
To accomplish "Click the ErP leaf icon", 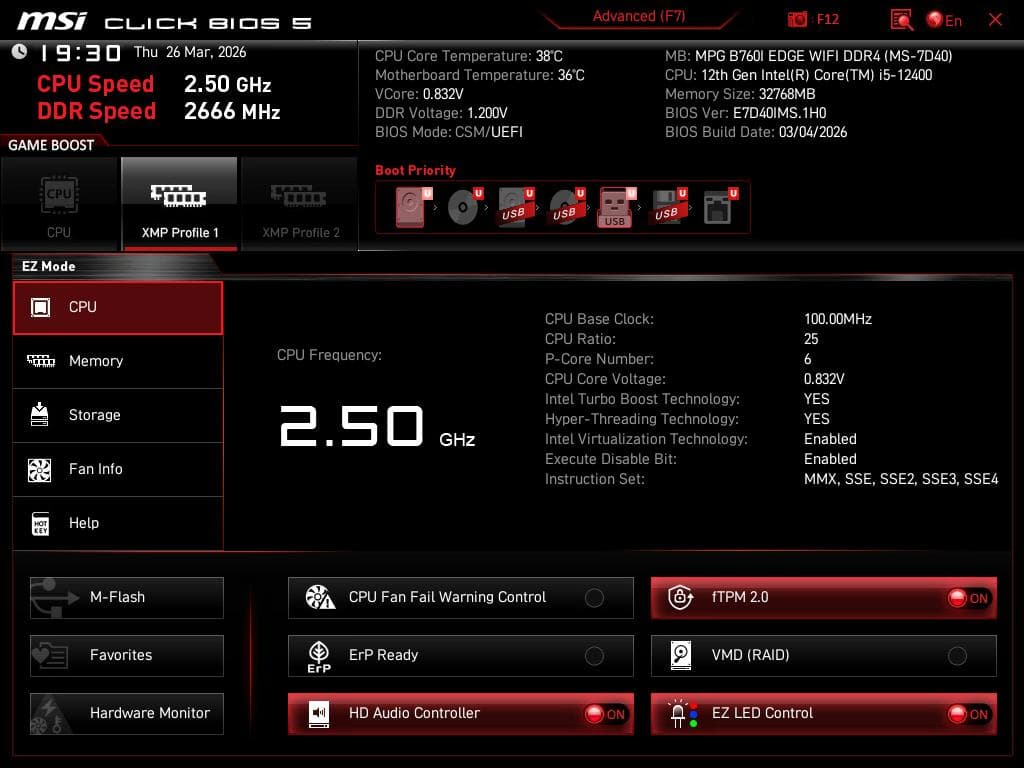I will (319, 656).
